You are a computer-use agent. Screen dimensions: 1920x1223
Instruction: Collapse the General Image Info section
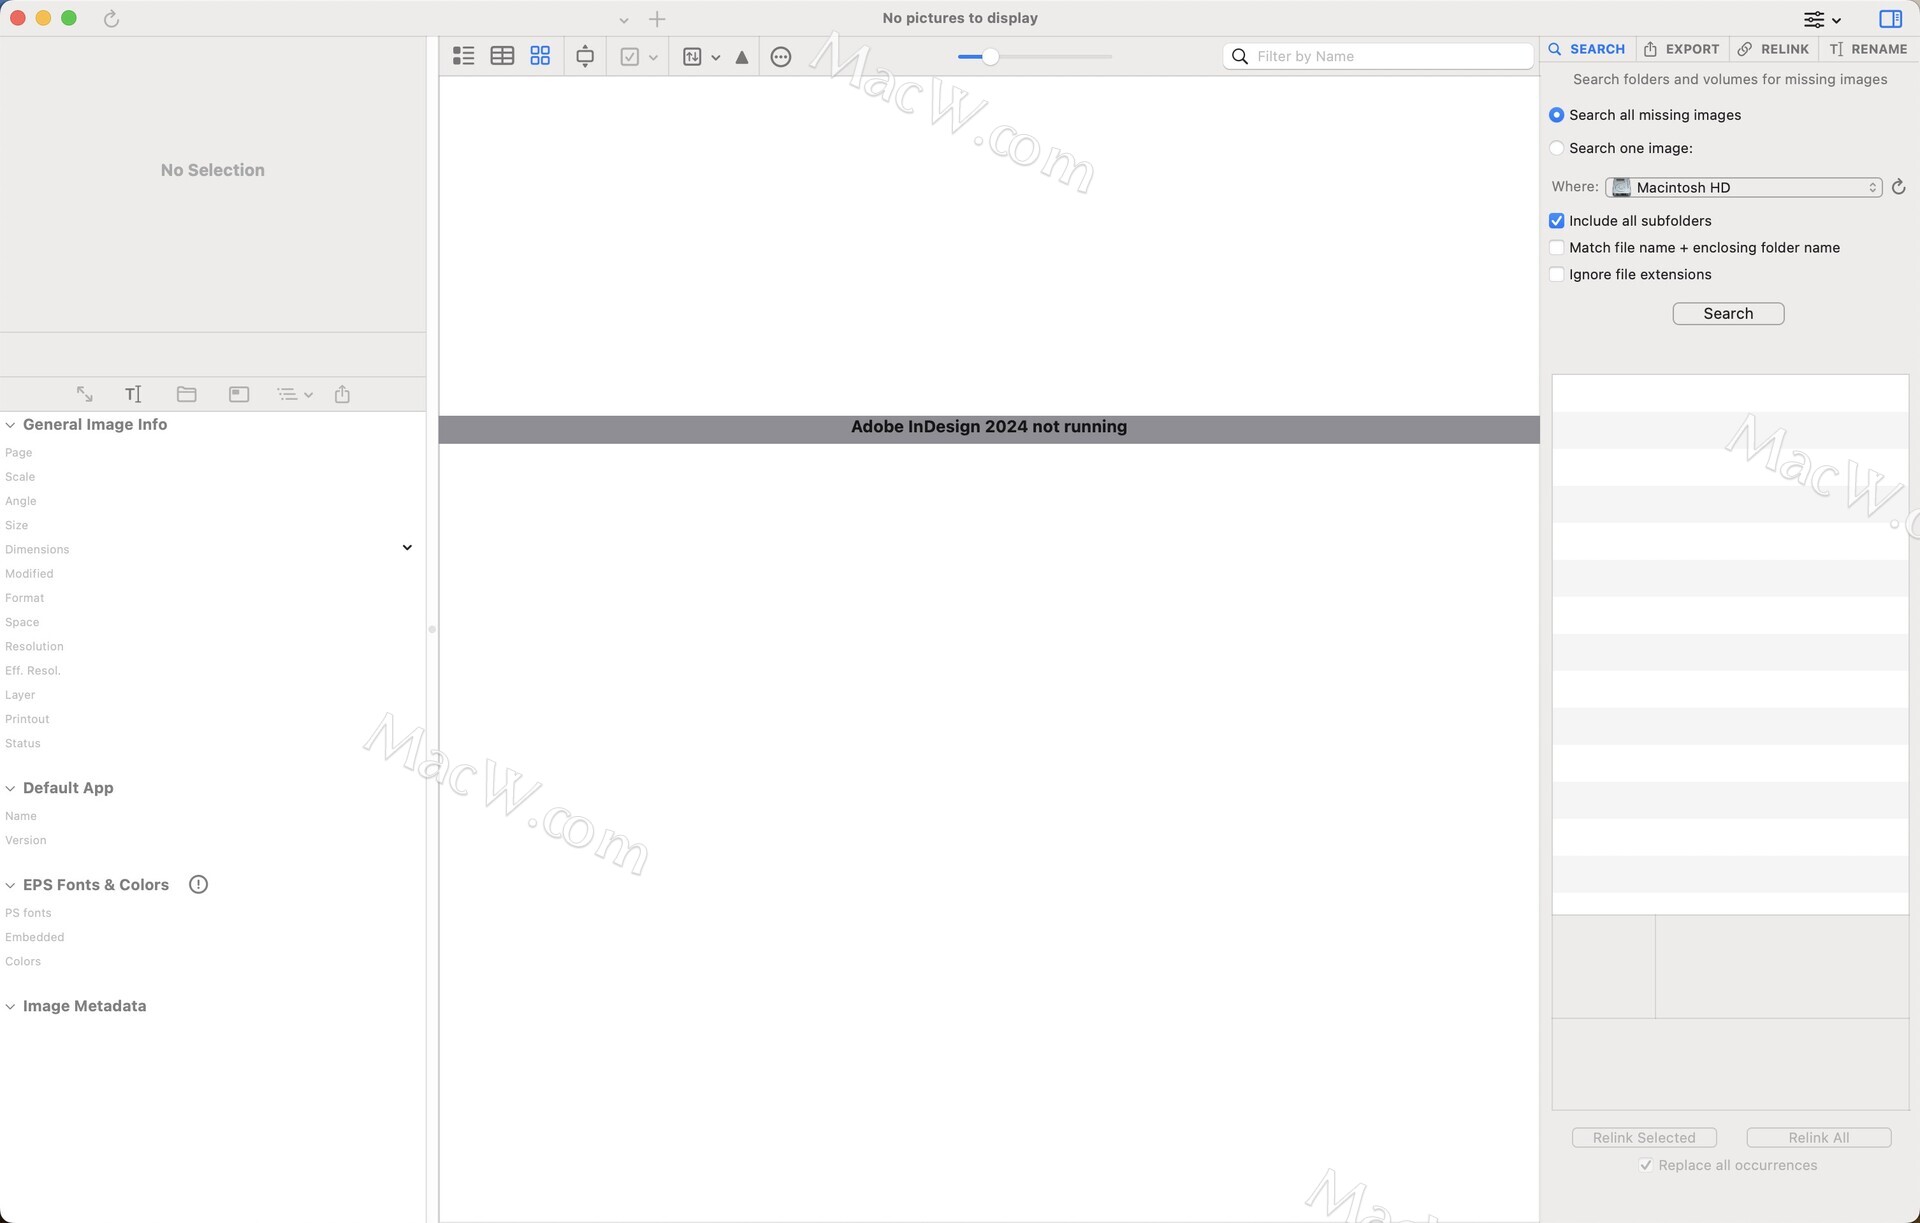tap(10, 425)
